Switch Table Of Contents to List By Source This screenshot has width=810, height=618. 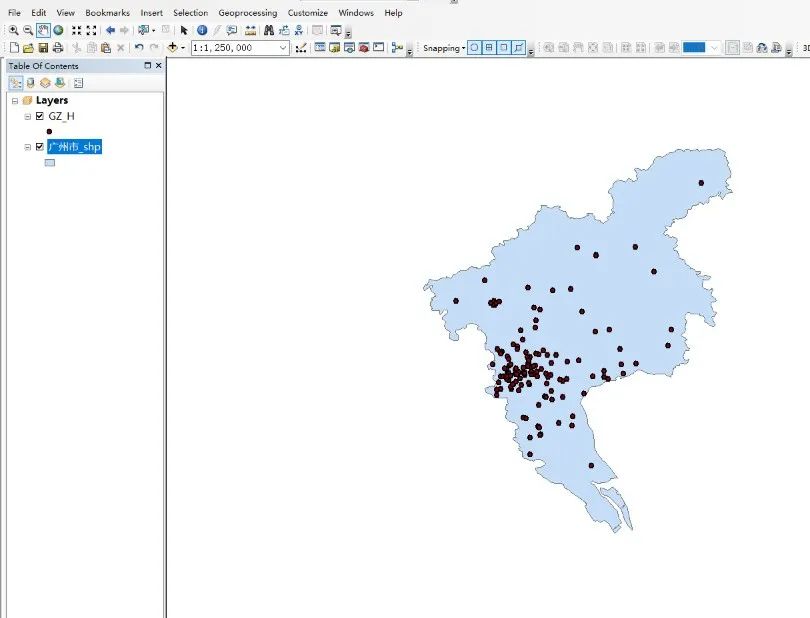coord(30,83)
